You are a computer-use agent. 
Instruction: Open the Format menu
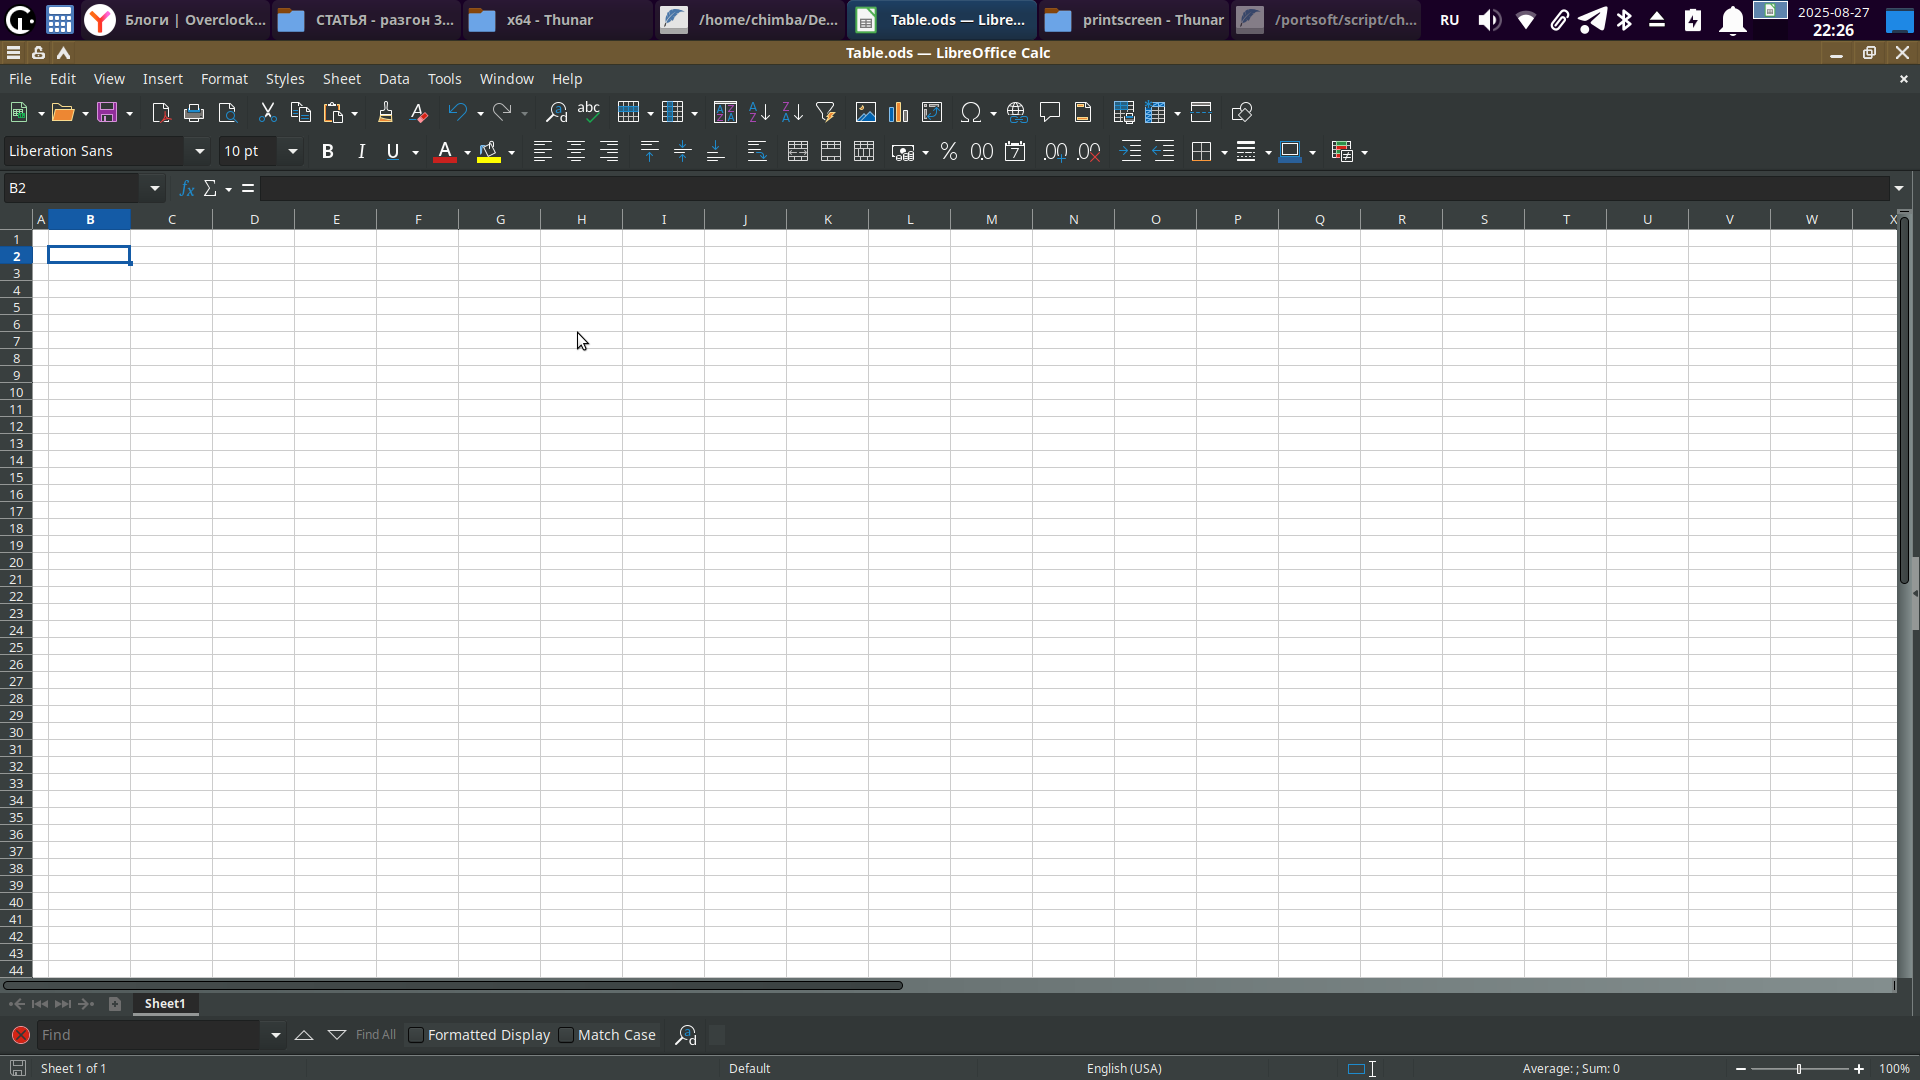click(x=223, y=79)
